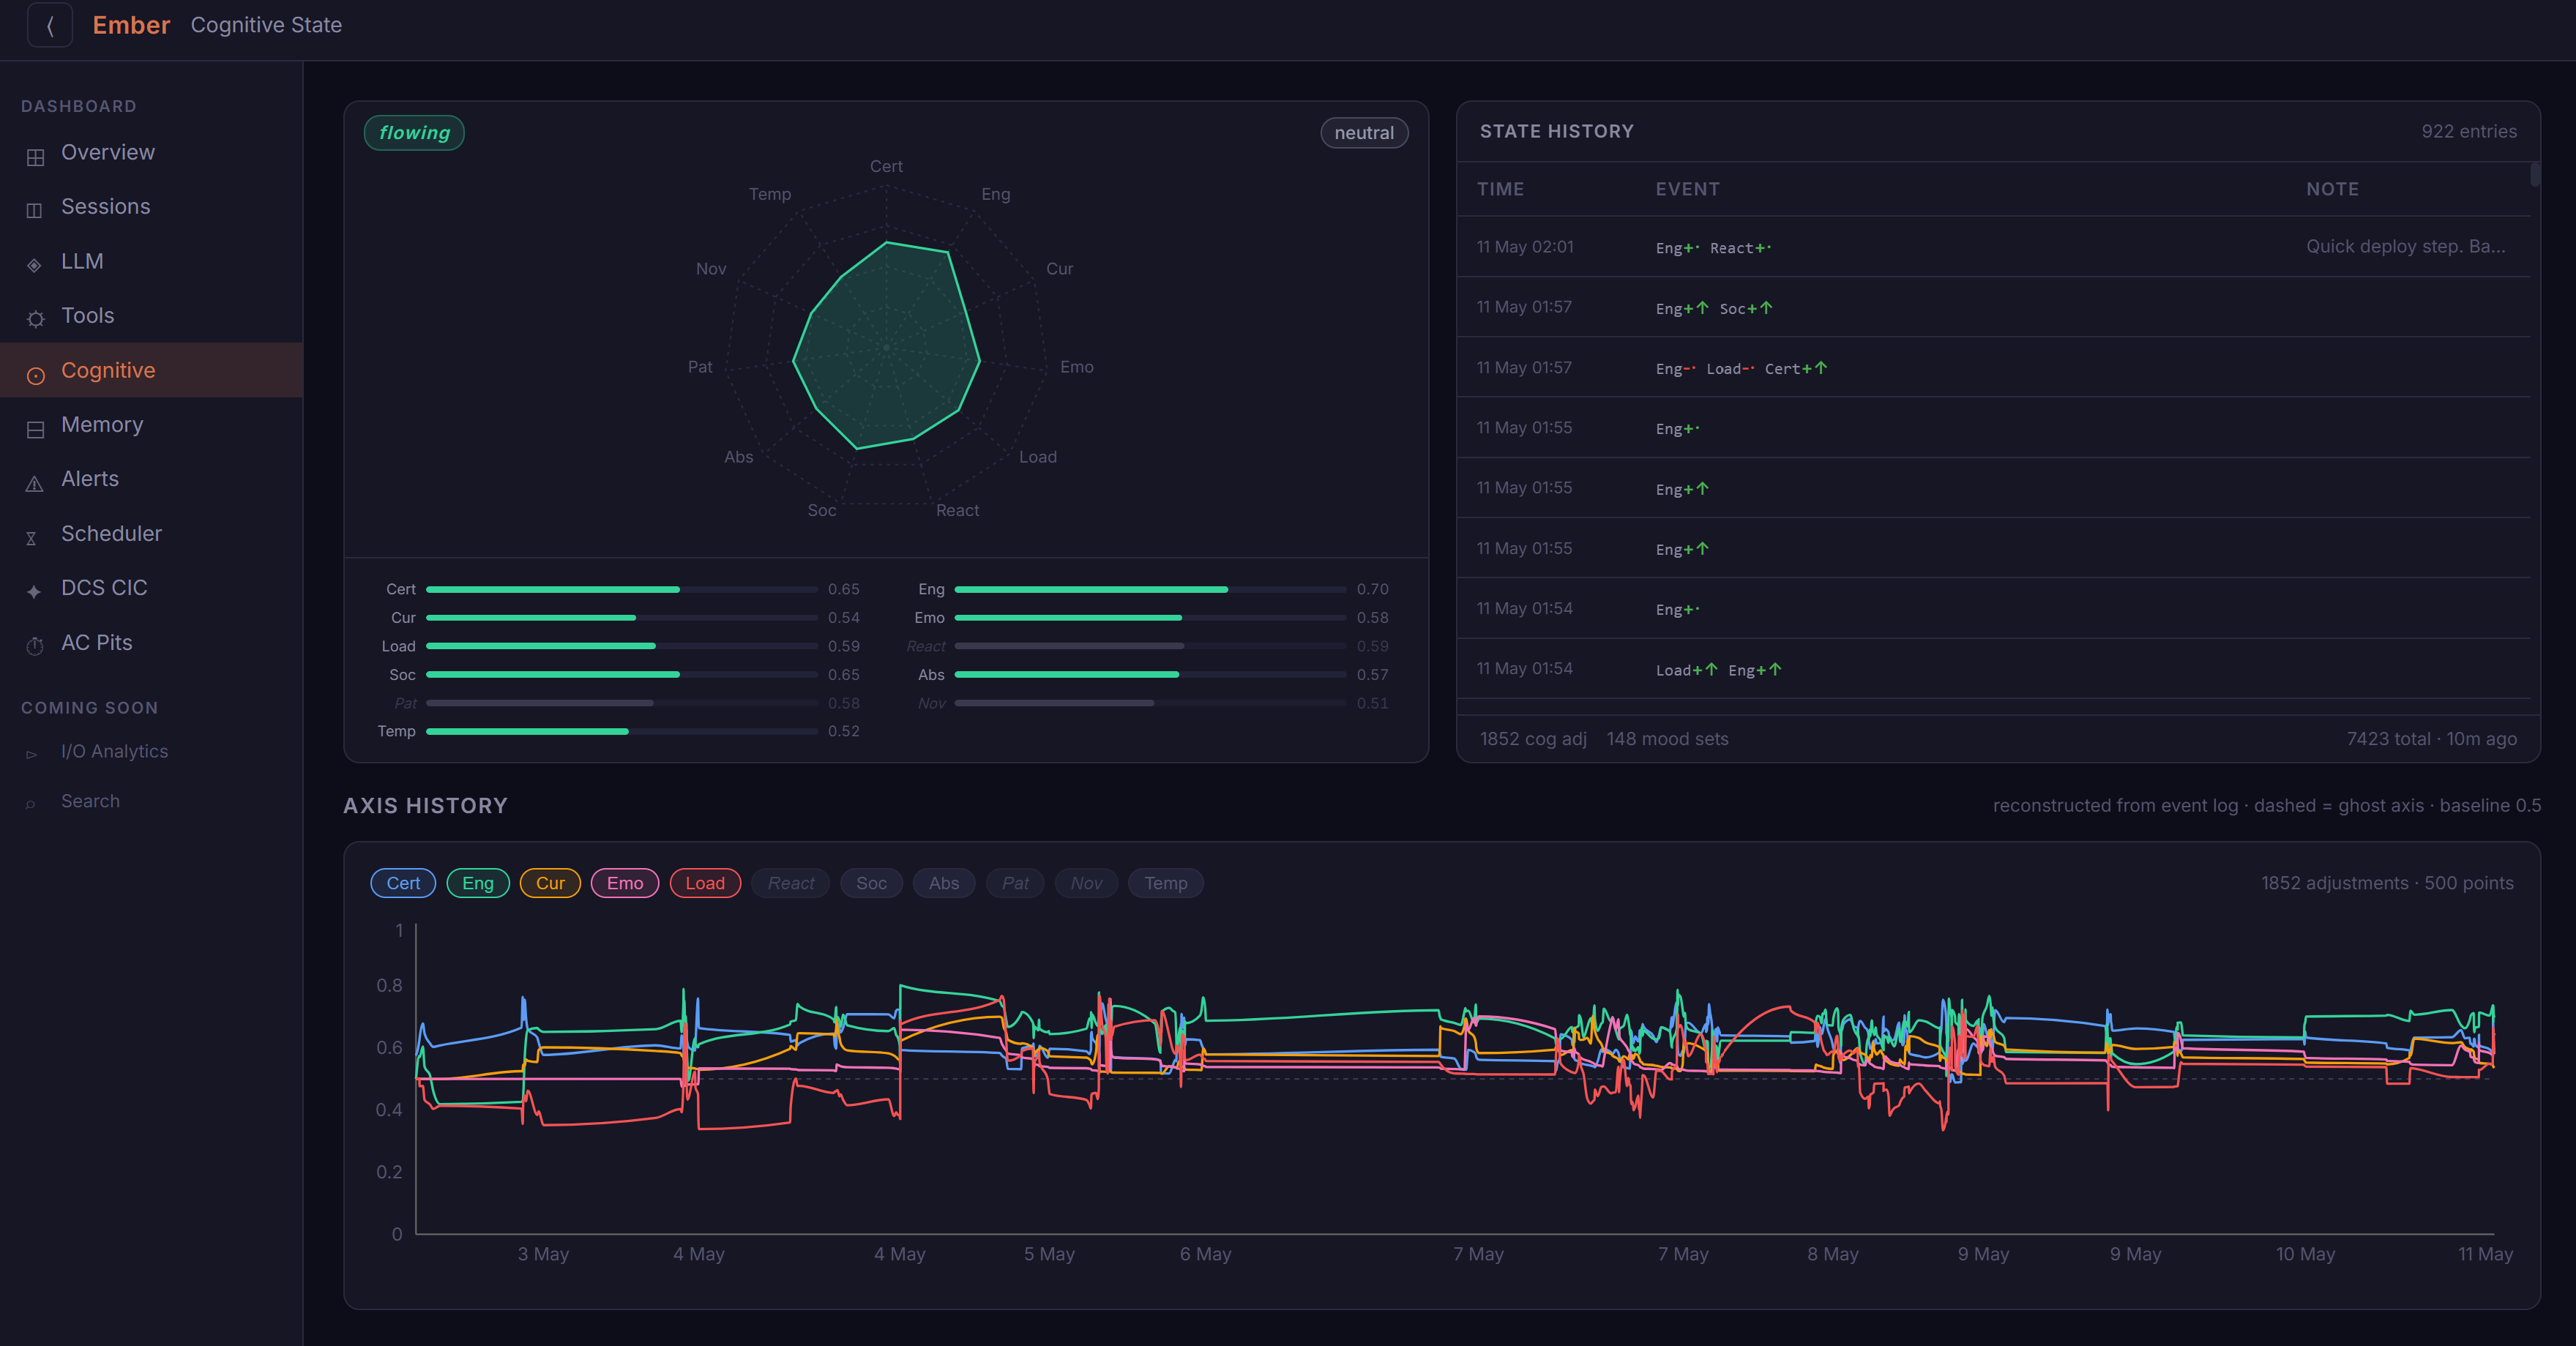This screenshot has height=1346, width=2576.
Task: Open Alerts from the sidebar
Action: coord(151,479)
